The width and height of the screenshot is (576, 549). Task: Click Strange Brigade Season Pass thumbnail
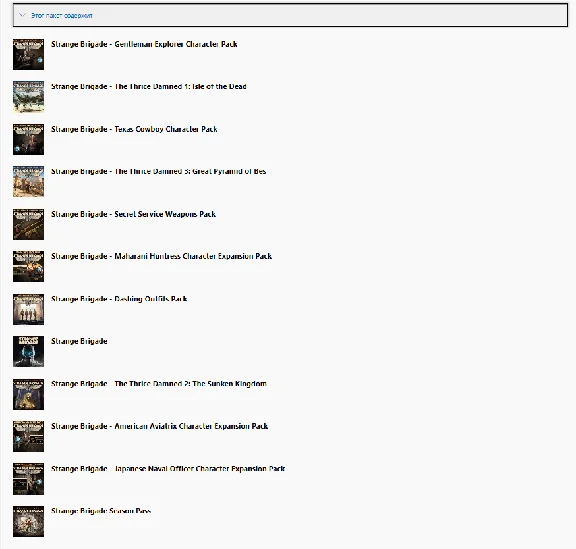28,521
